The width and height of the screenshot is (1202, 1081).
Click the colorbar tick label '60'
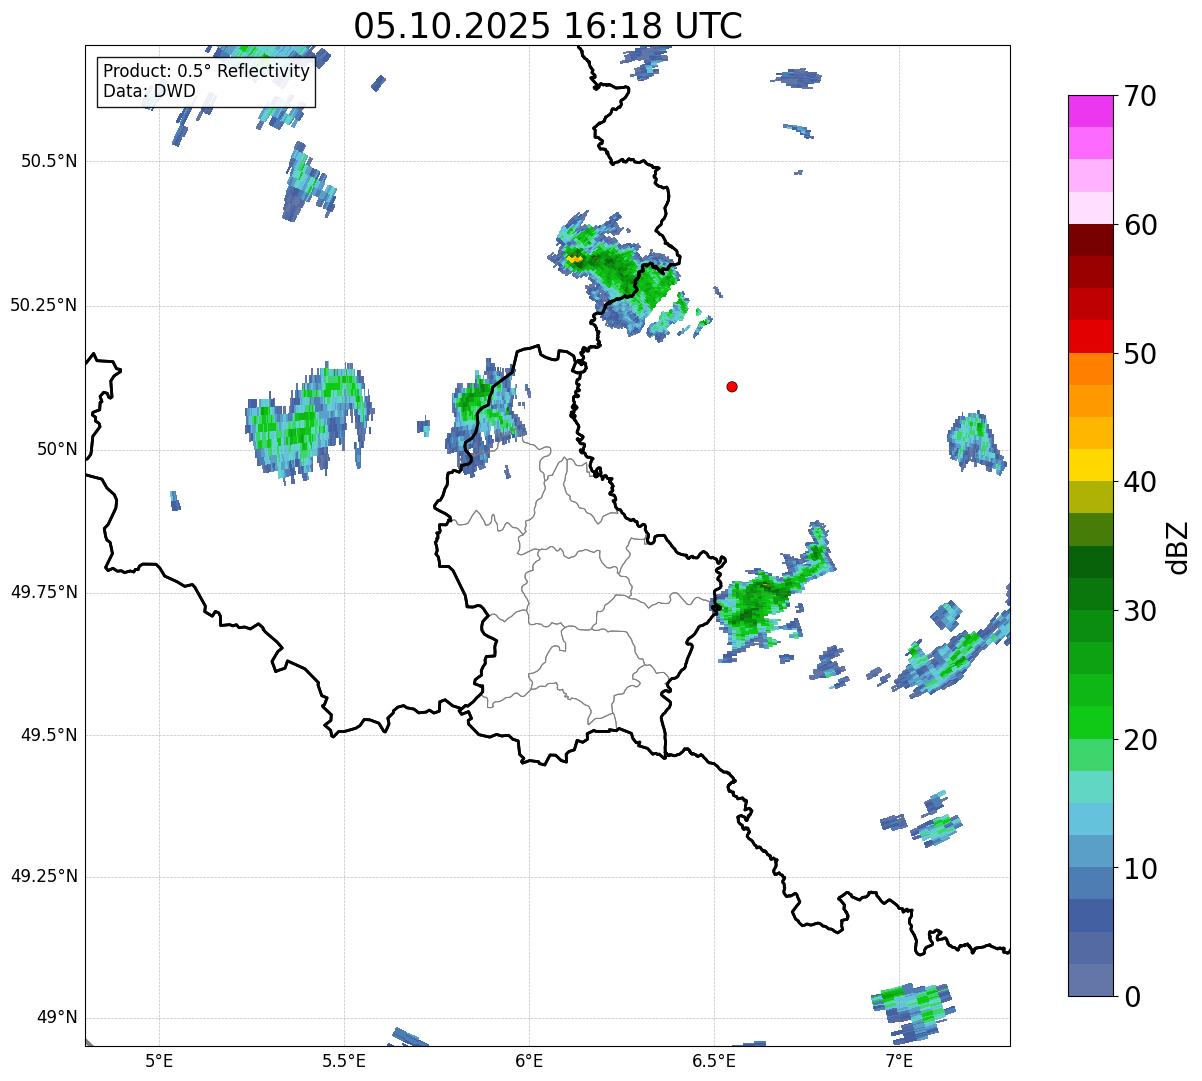point(1140,225)
